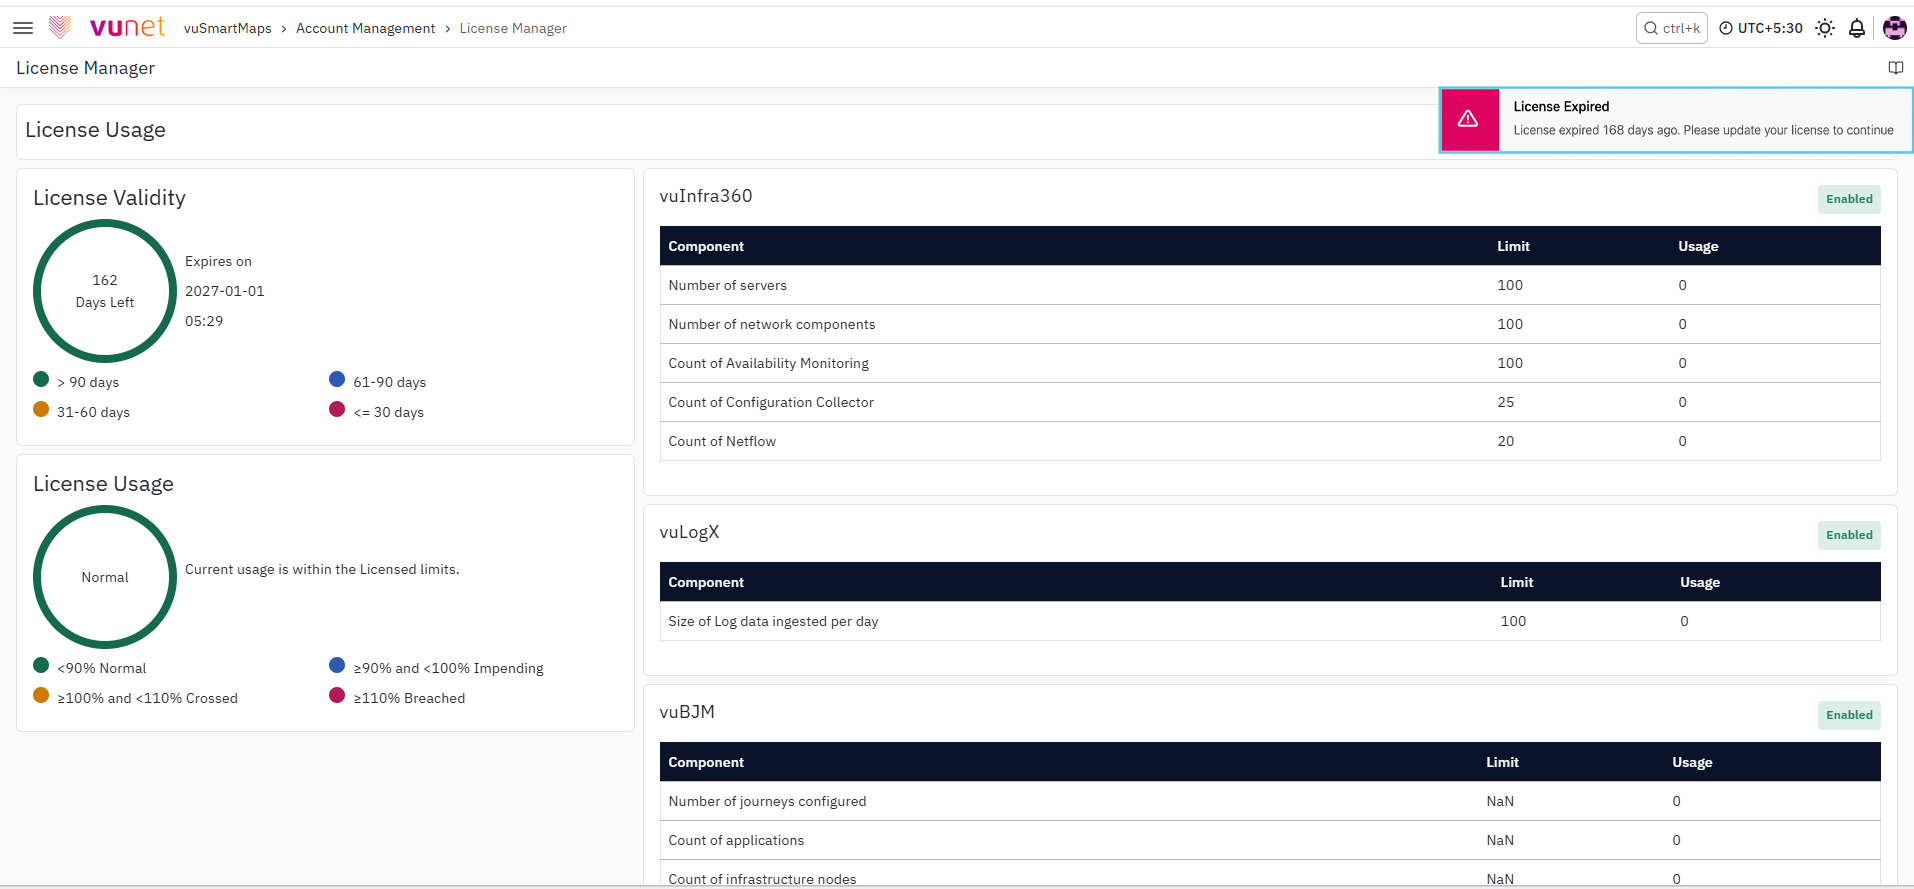Click the License Expired notification message
Image resolution: width=1914 pixels, height=889 pixels.
pyautogui.click(x=1703, y=130)
